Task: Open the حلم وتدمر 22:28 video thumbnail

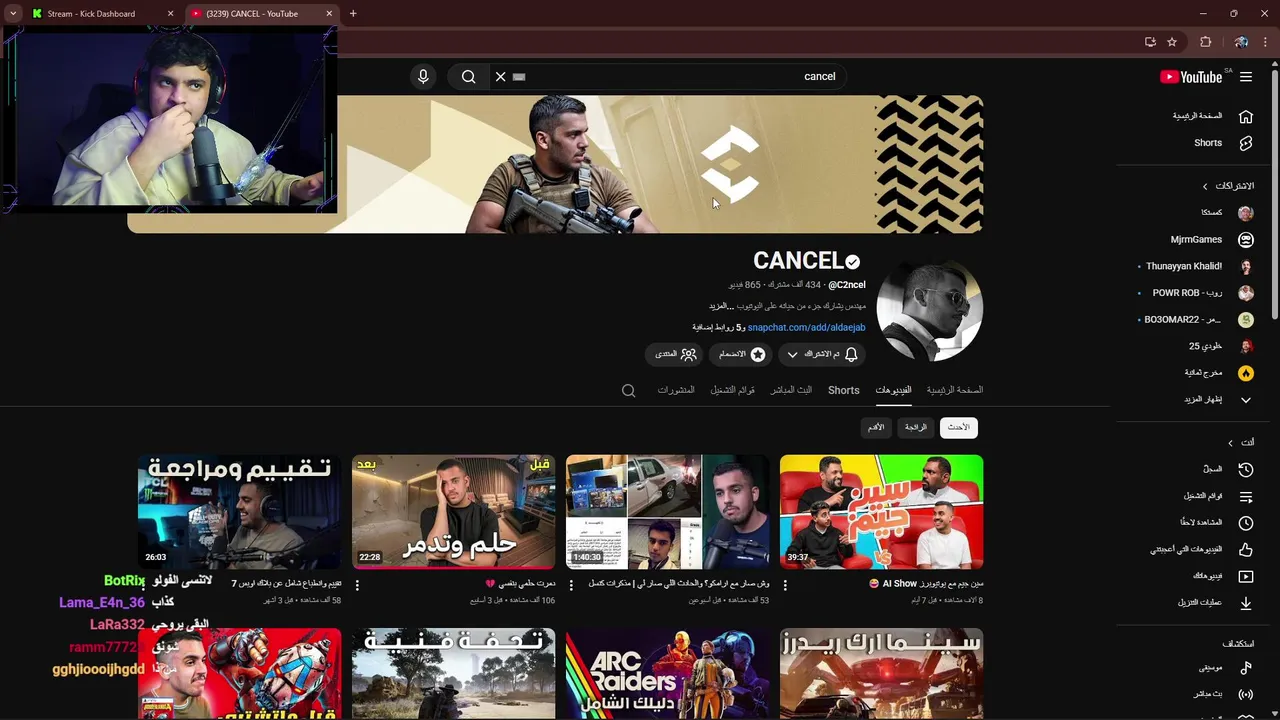Action: click(x=453, y=512)
